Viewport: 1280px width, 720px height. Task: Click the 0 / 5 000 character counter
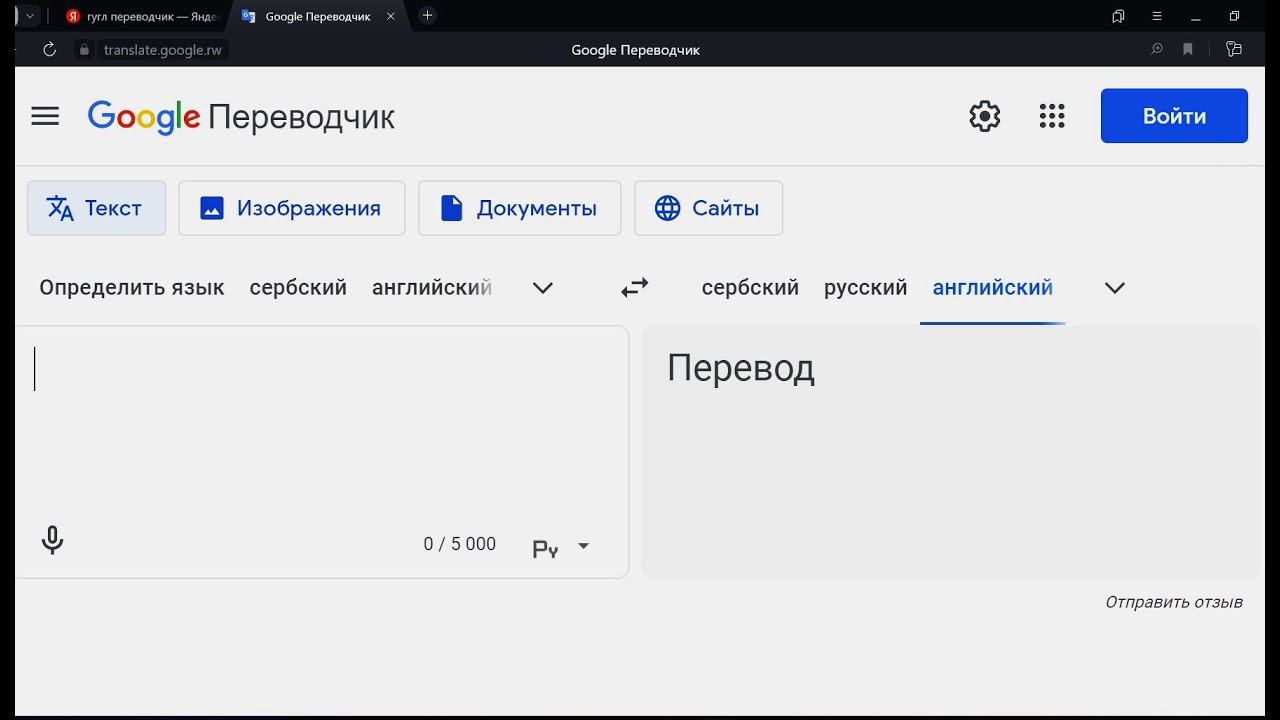tap(460, 544)
